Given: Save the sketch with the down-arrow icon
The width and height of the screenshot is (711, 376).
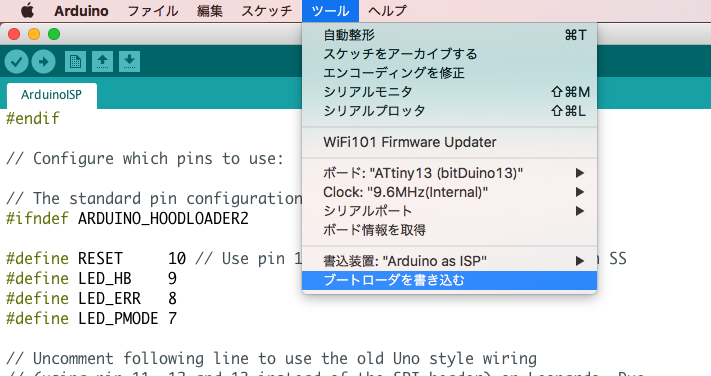Looking at the screenshot, I should (x=130, y=61).
